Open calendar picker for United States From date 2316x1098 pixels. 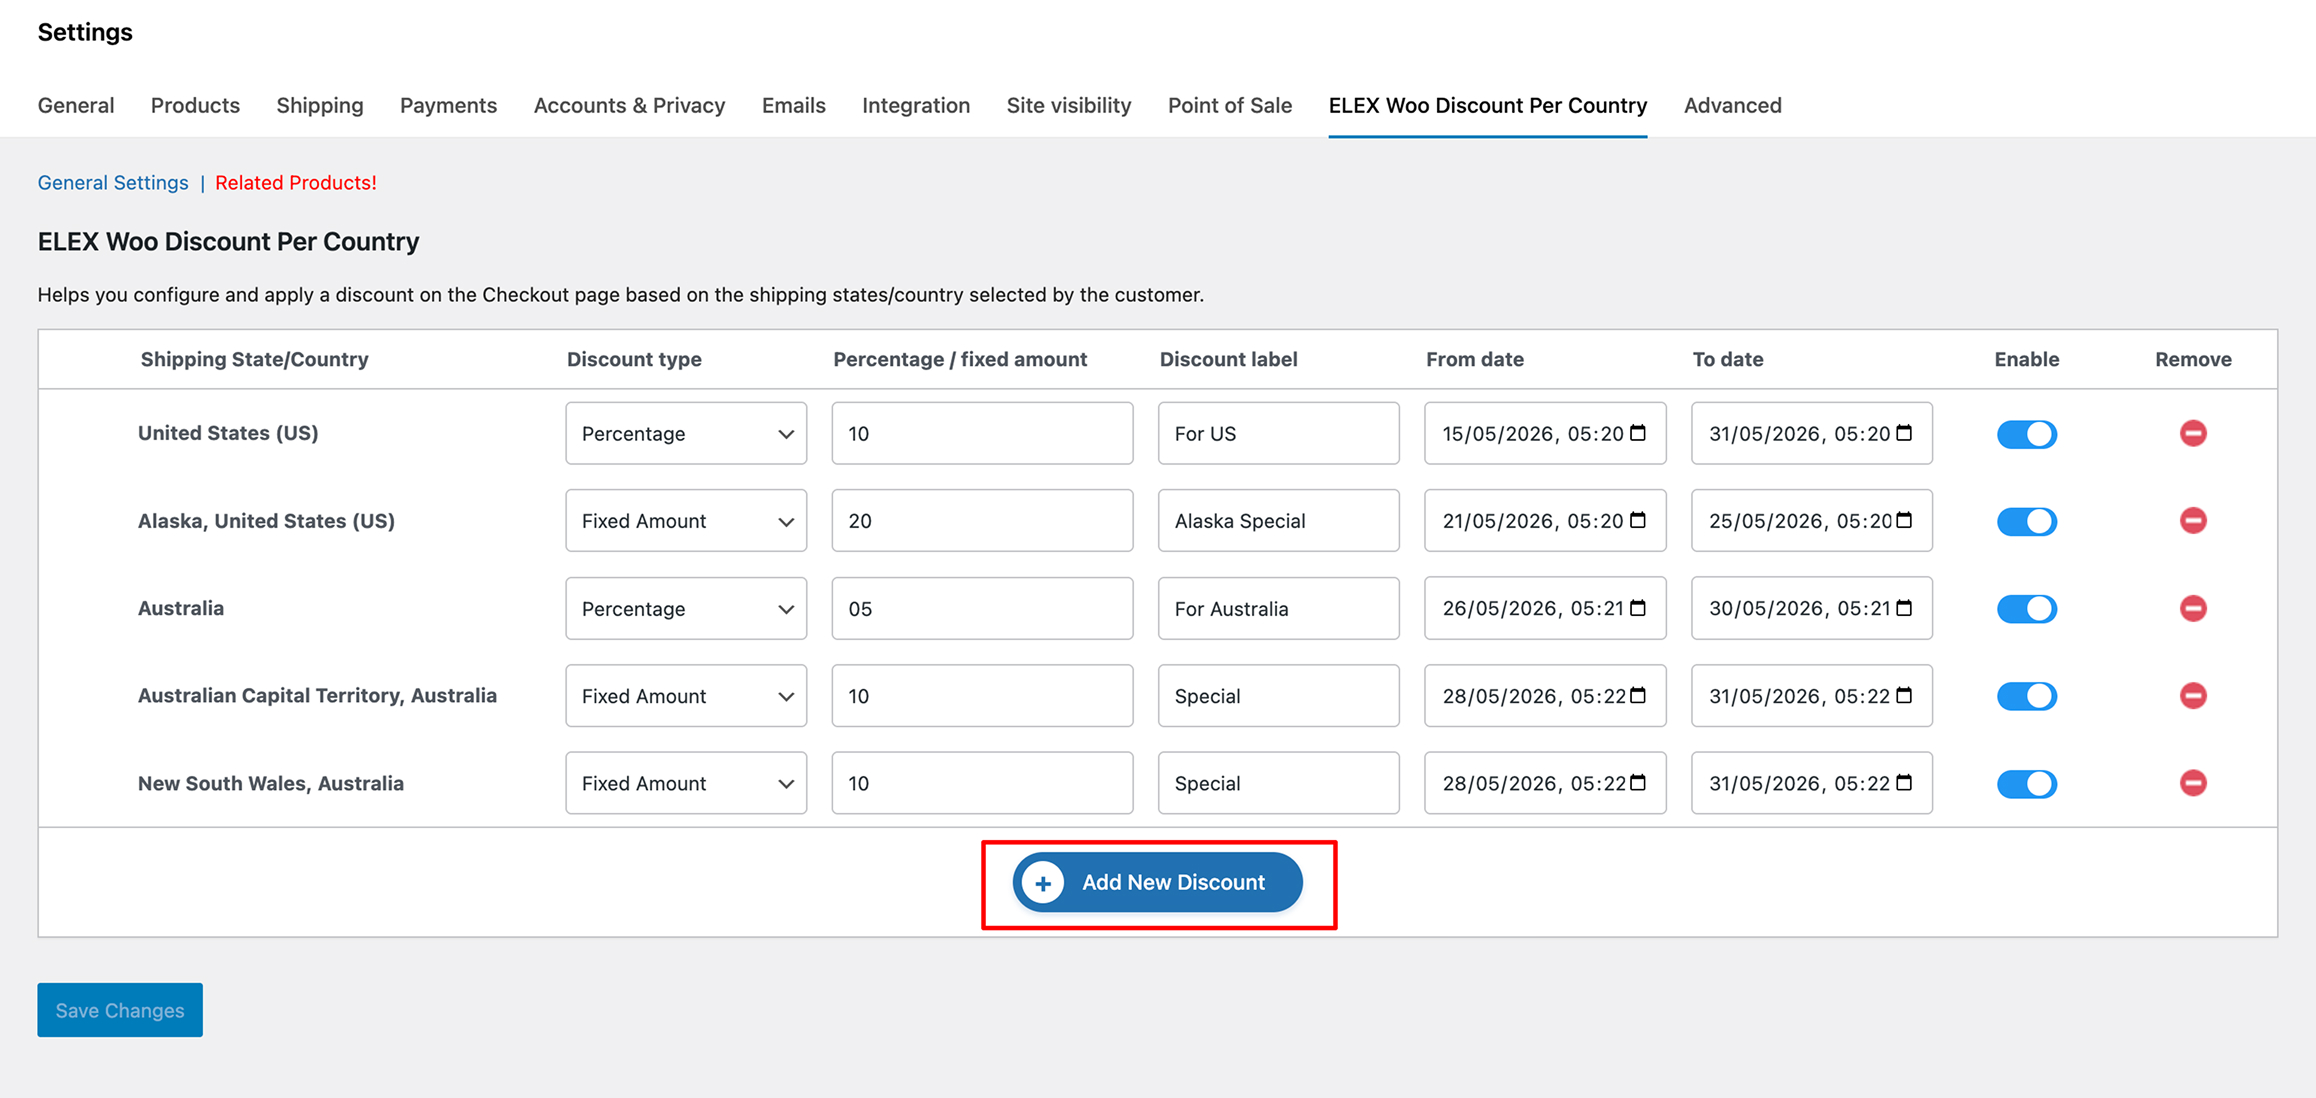coord(1638,433)
